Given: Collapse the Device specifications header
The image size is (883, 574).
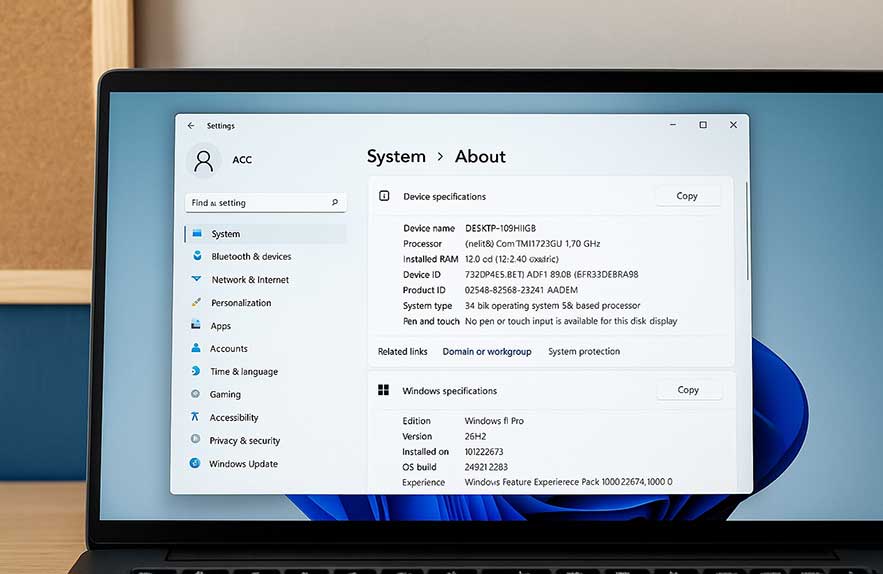Looking at the screenshot, I should tap(551, 196).
